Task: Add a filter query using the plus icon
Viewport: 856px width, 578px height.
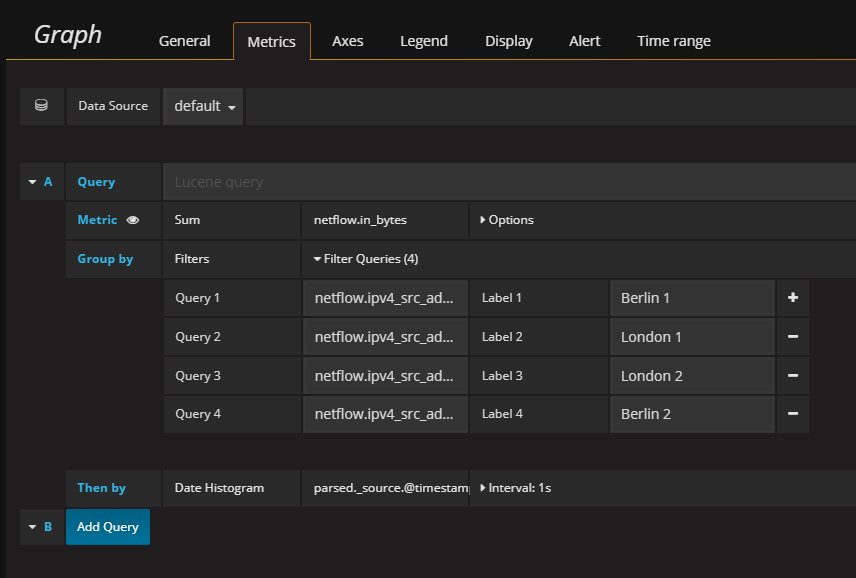Action: (x=793, y=297)
